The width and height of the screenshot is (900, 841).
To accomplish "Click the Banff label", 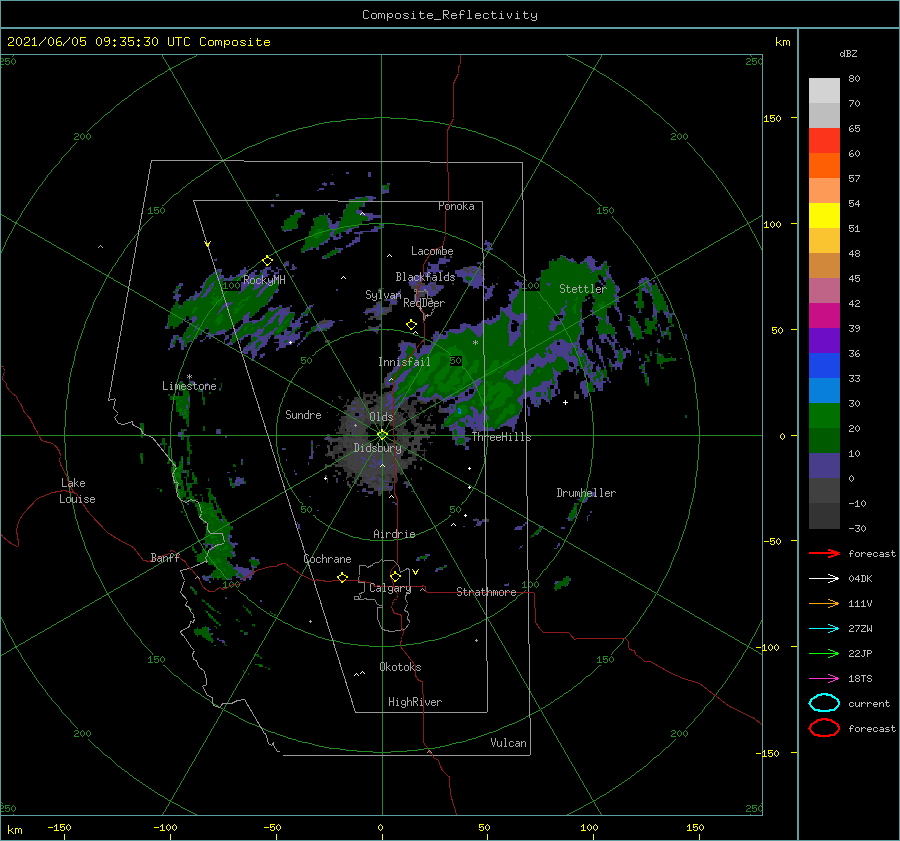I will pos(165,557).
